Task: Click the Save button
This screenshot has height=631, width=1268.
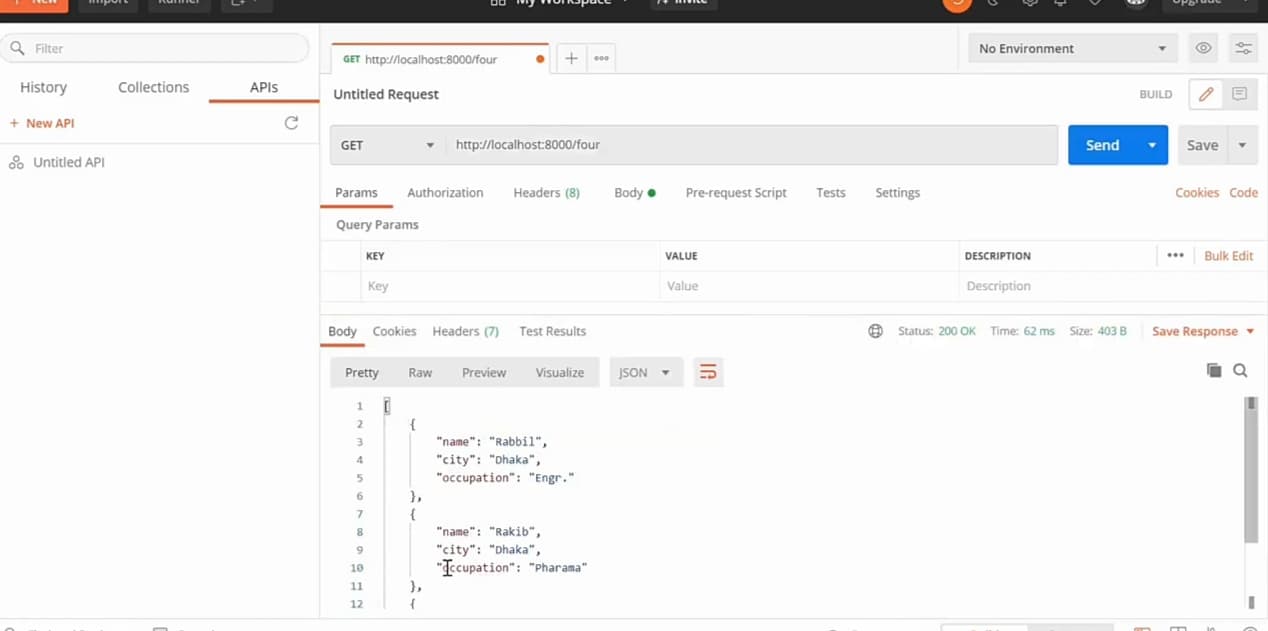Action: [x=1202, y=145]
